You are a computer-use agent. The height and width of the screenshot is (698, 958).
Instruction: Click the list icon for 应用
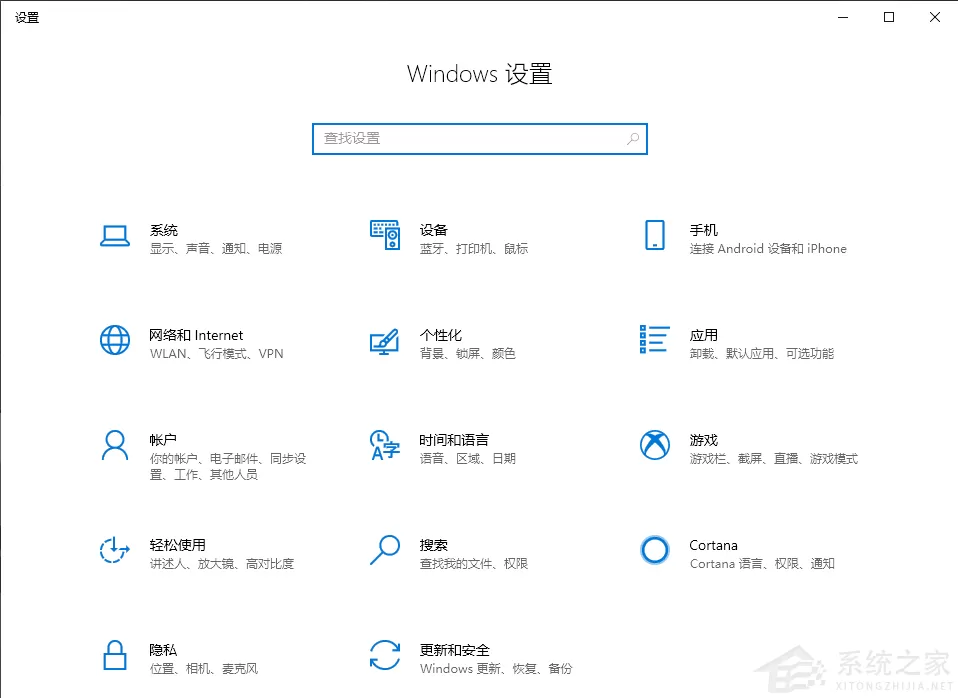click(655, 339)
